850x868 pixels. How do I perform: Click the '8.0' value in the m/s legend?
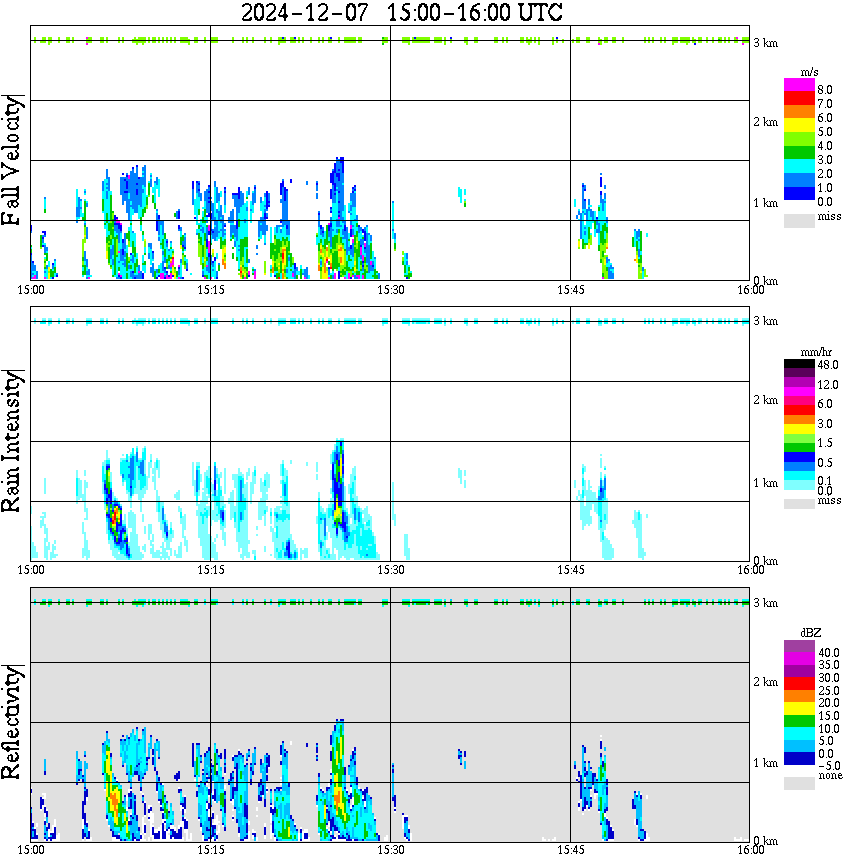(x=825, y=90)
